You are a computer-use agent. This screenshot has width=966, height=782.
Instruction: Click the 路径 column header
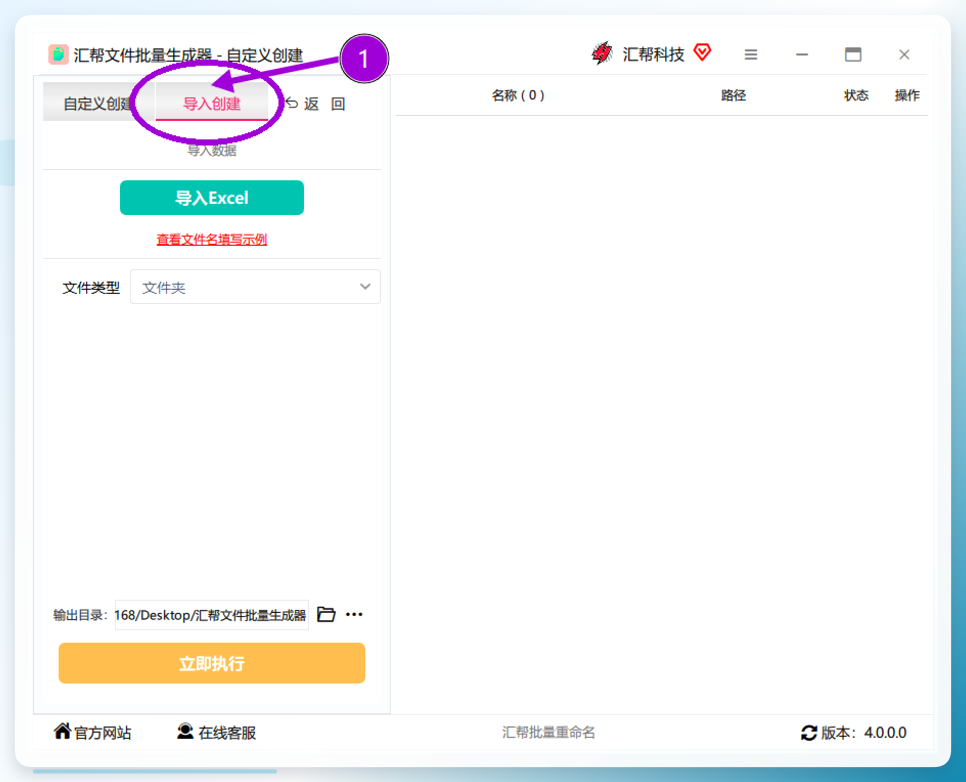pos(733,96)
